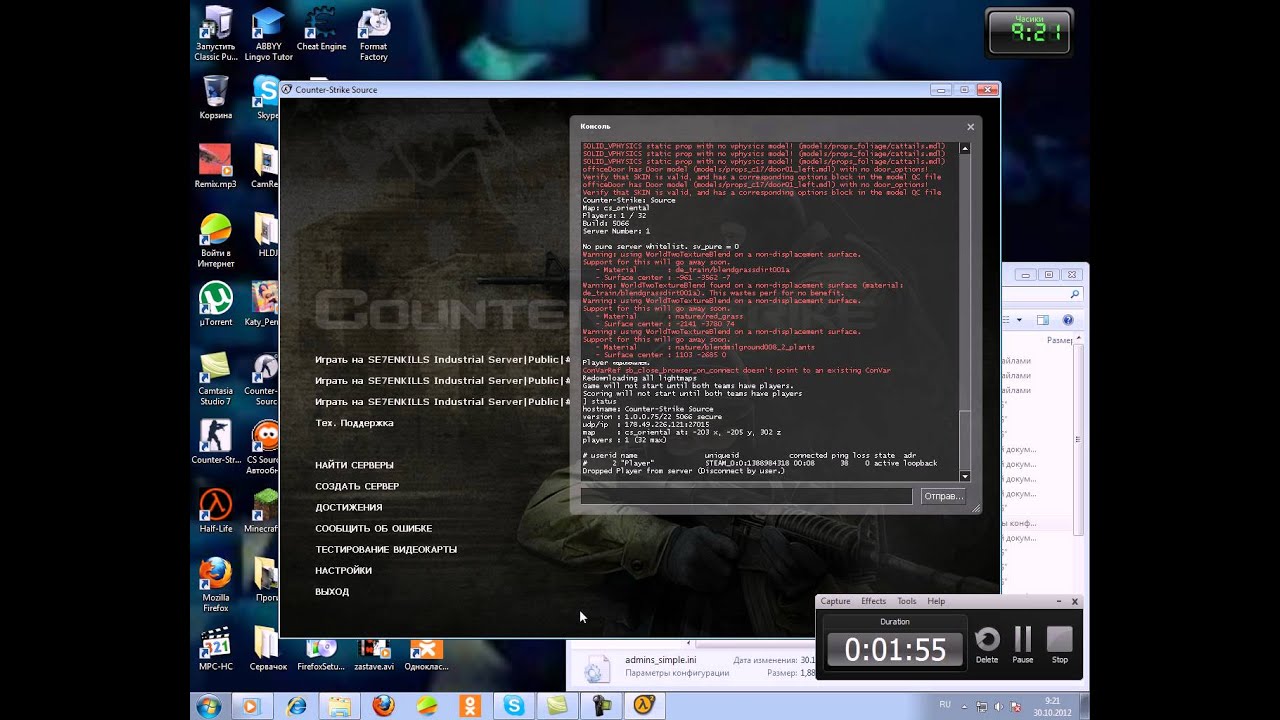1280x720 pixels.
Task: Click console scrollbar down arrow
Action: click(965, 477)
